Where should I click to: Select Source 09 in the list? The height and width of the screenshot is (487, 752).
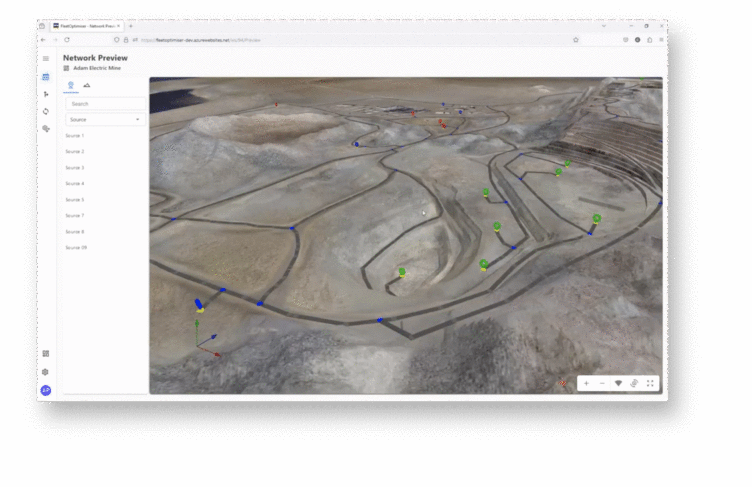pos(76,248)
